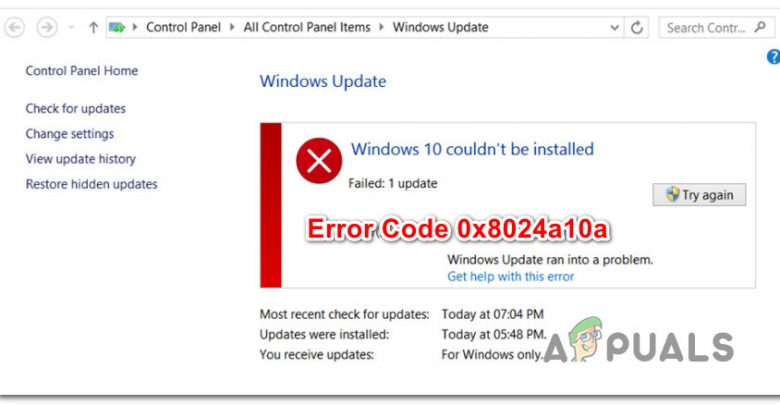The width and height of the screenshot is (780, 405).
Task: Go up one level with the up arrow
Action: tap(93, 27)
